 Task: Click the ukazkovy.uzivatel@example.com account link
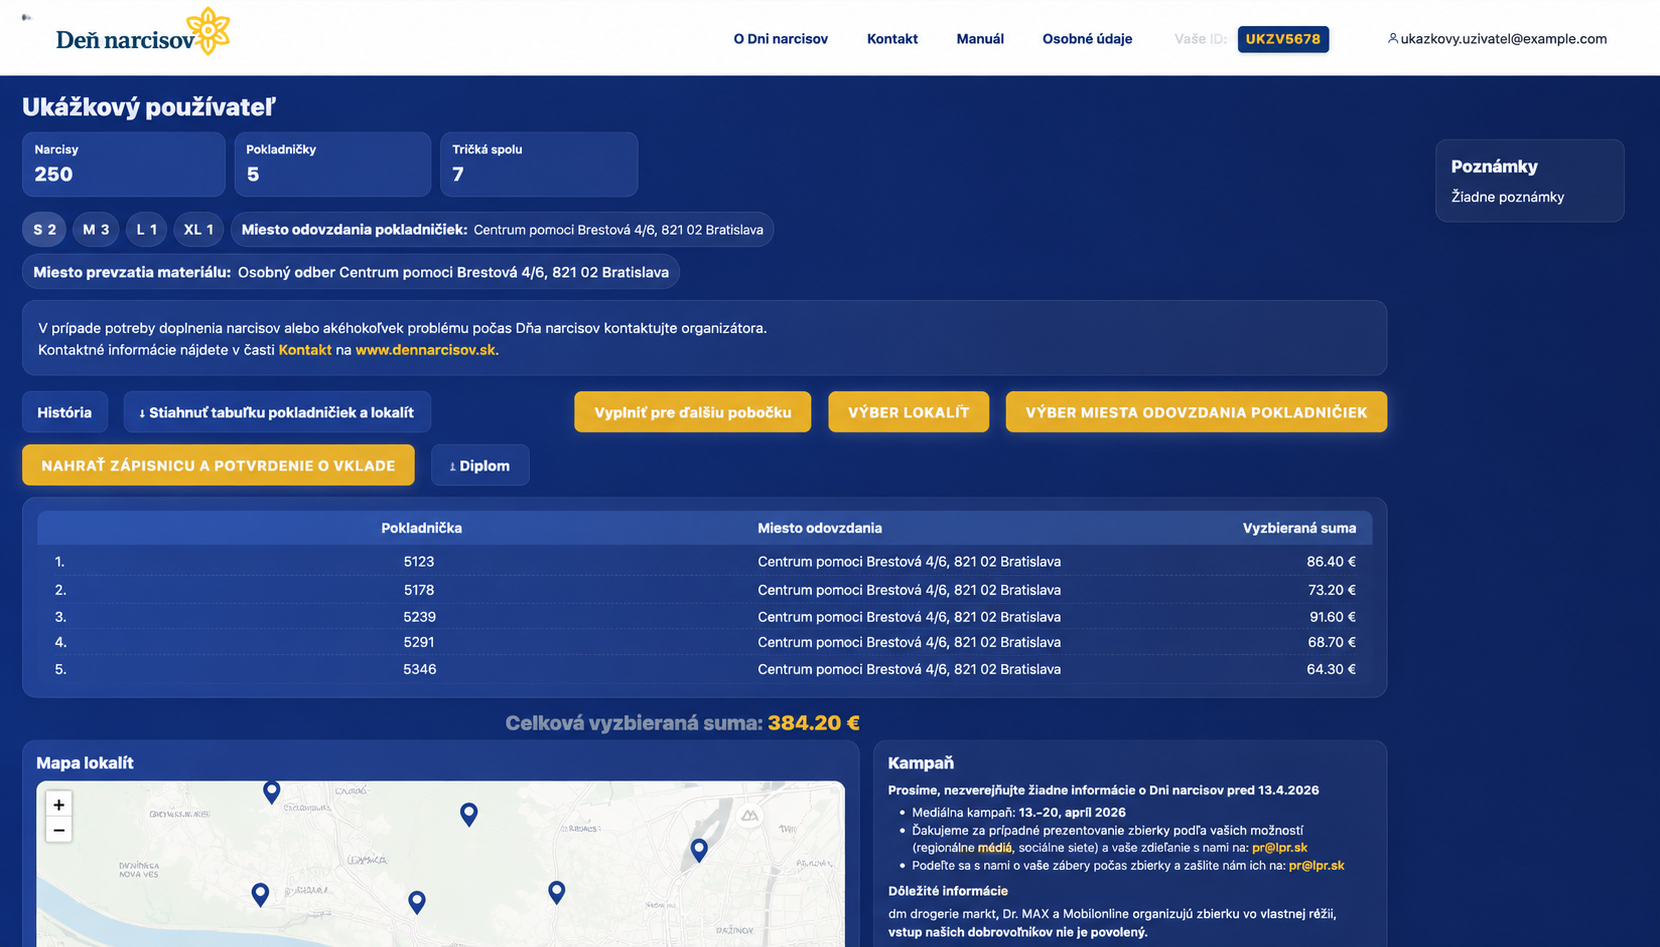coord(1503,39)
